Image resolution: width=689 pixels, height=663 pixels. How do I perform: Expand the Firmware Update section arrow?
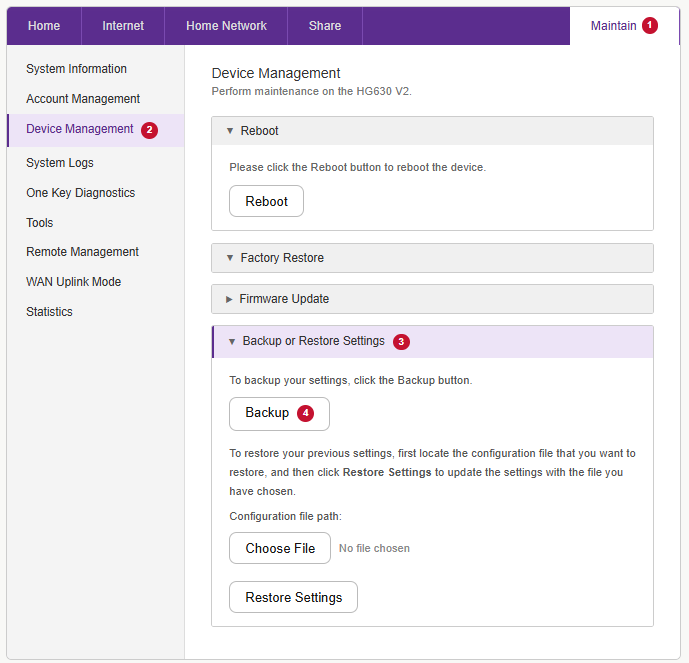(229, 299)
